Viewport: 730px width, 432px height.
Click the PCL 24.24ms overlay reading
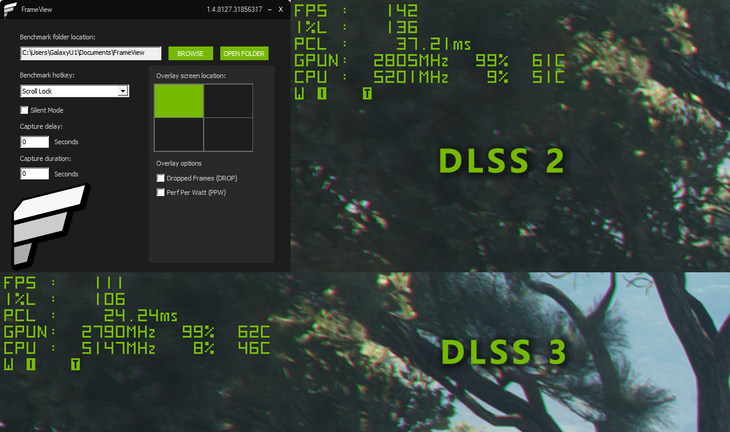click(x=140, y=316)
